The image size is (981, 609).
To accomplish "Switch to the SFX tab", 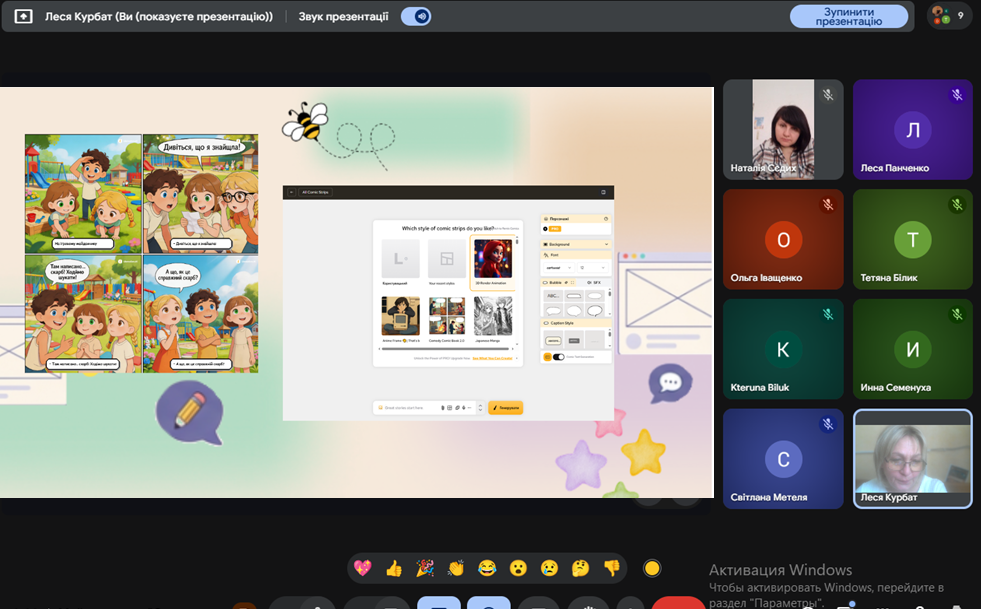I will pos(596,283).
